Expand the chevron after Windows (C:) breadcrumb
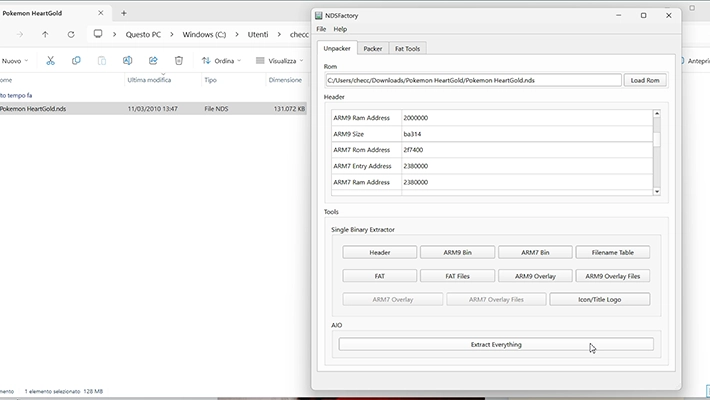 click(237, 34)
